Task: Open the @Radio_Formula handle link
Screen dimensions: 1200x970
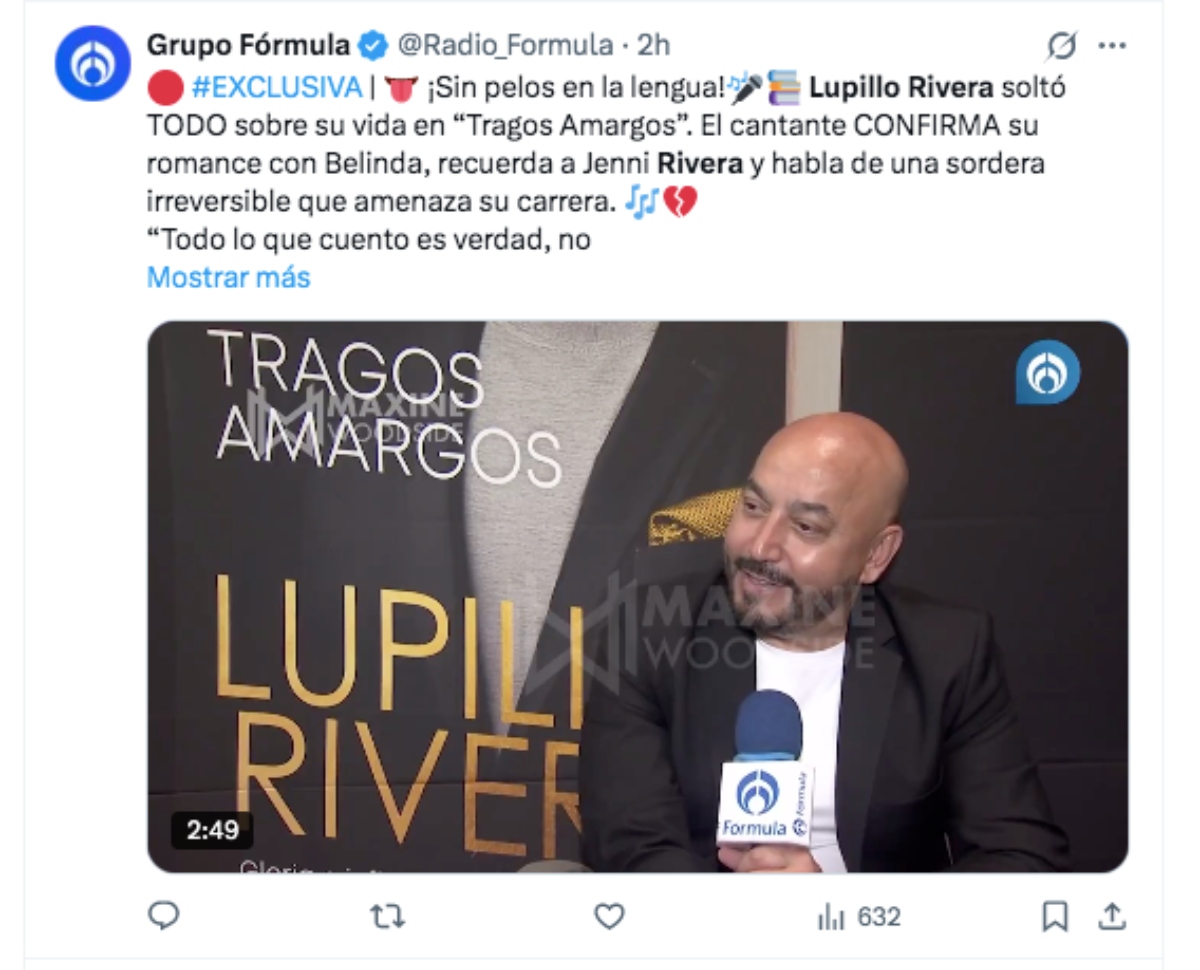Action: point(505,46)
